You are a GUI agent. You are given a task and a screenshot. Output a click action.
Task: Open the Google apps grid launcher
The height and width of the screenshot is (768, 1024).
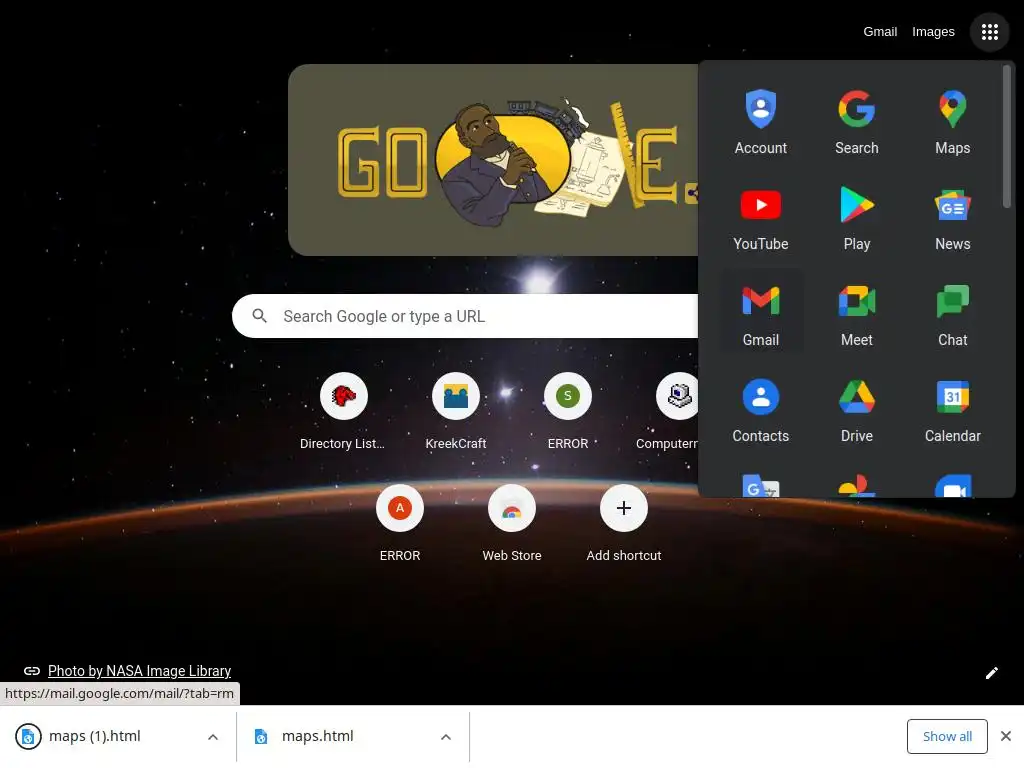pyautogui.click(x=989, y=31)
